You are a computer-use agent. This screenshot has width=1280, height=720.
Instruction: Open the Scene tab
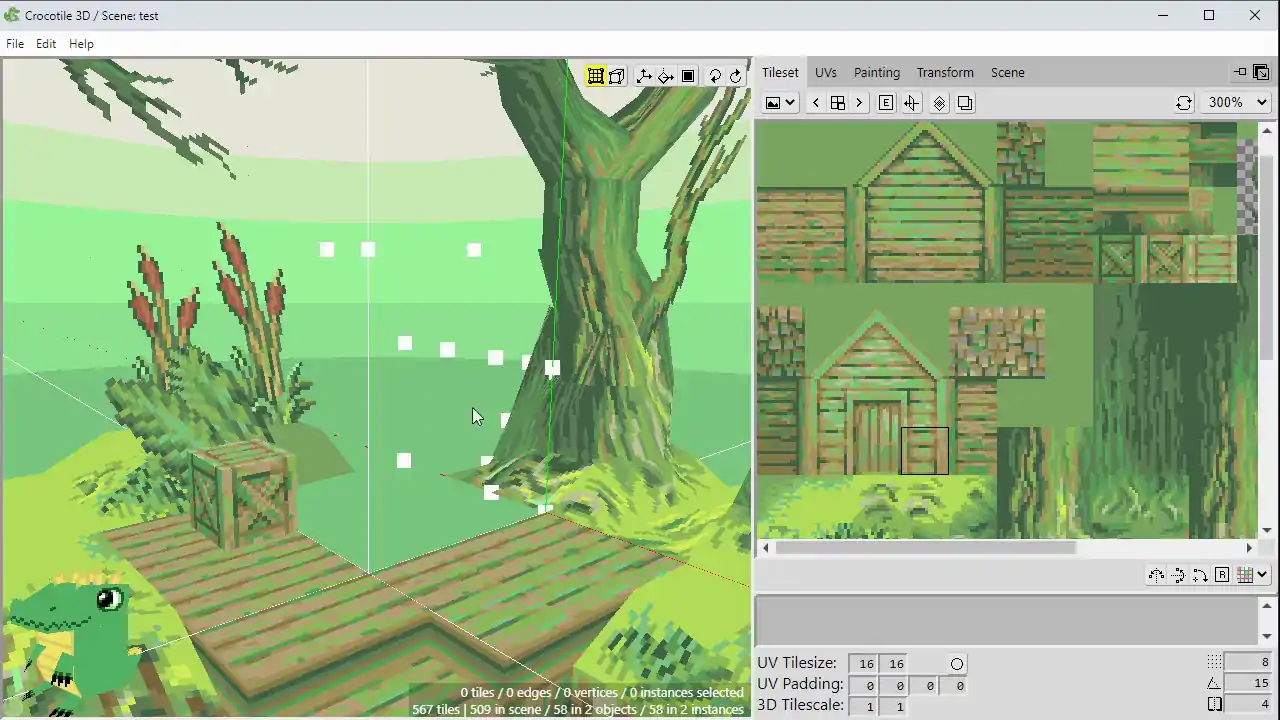coord(1008,72)
